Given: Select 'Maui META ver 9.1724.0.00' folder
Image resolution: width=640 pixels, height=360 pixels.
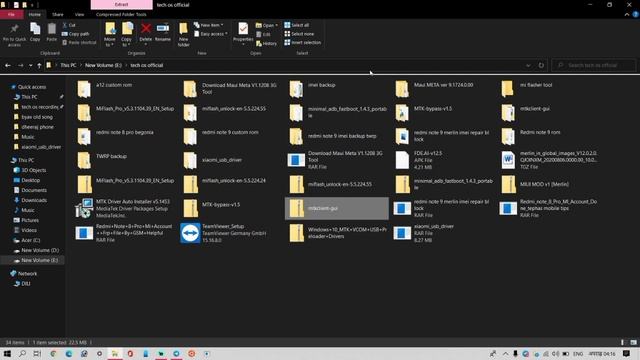Looking at the screenshot, I should [x=434, y=89].
